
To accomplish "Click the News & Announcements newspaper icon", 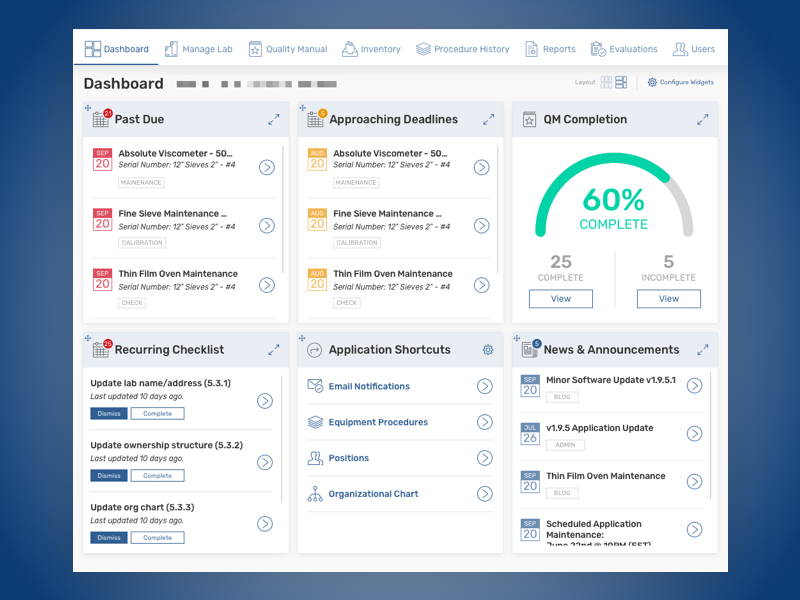I will 530,350.
